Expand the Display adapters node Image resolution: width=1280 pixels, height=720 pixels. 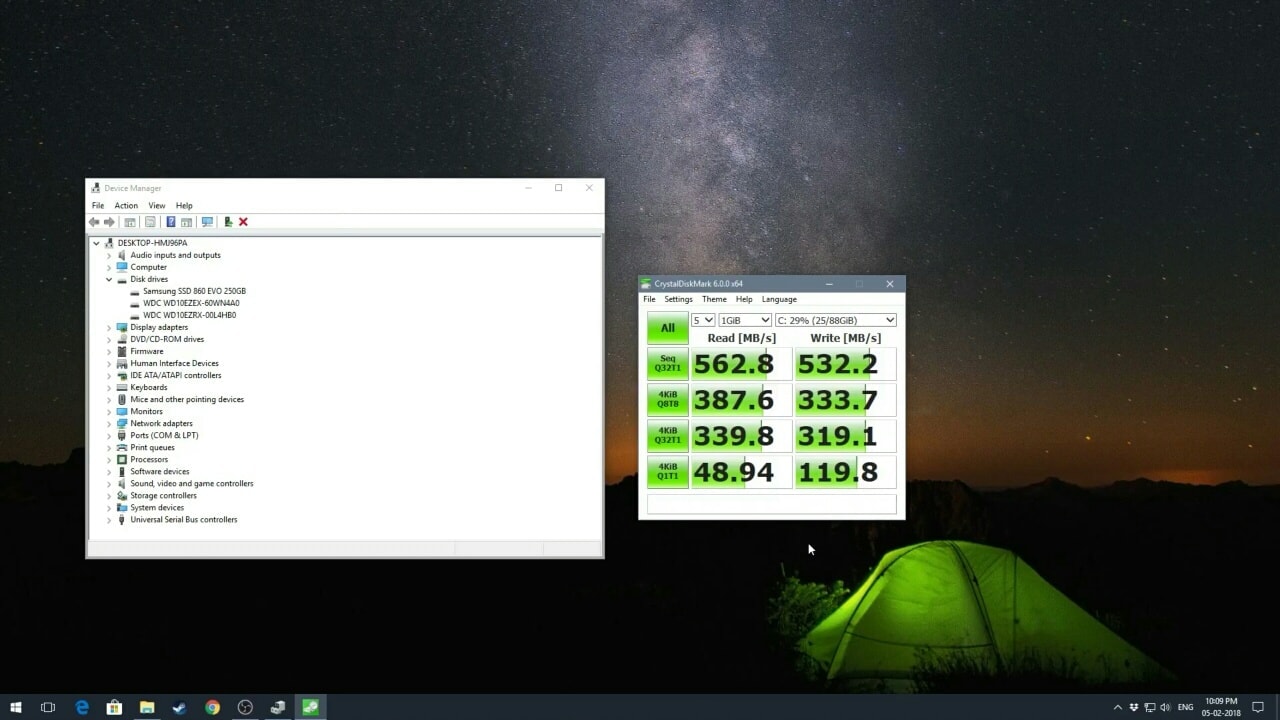coord(109,327)
